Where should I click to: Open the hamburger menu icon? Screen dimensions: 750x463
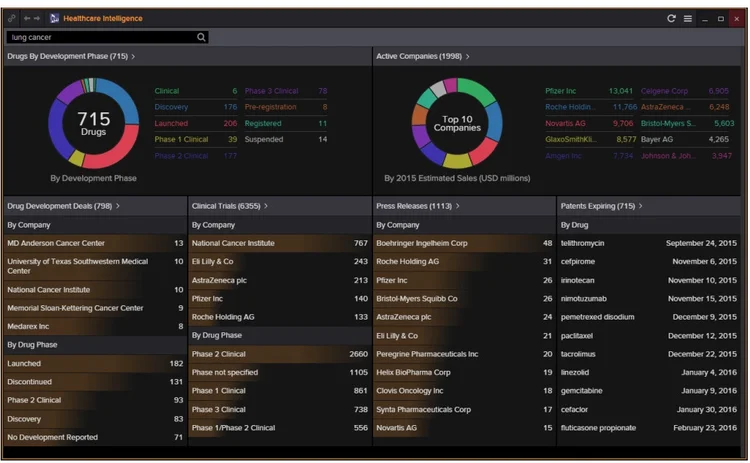687,18
